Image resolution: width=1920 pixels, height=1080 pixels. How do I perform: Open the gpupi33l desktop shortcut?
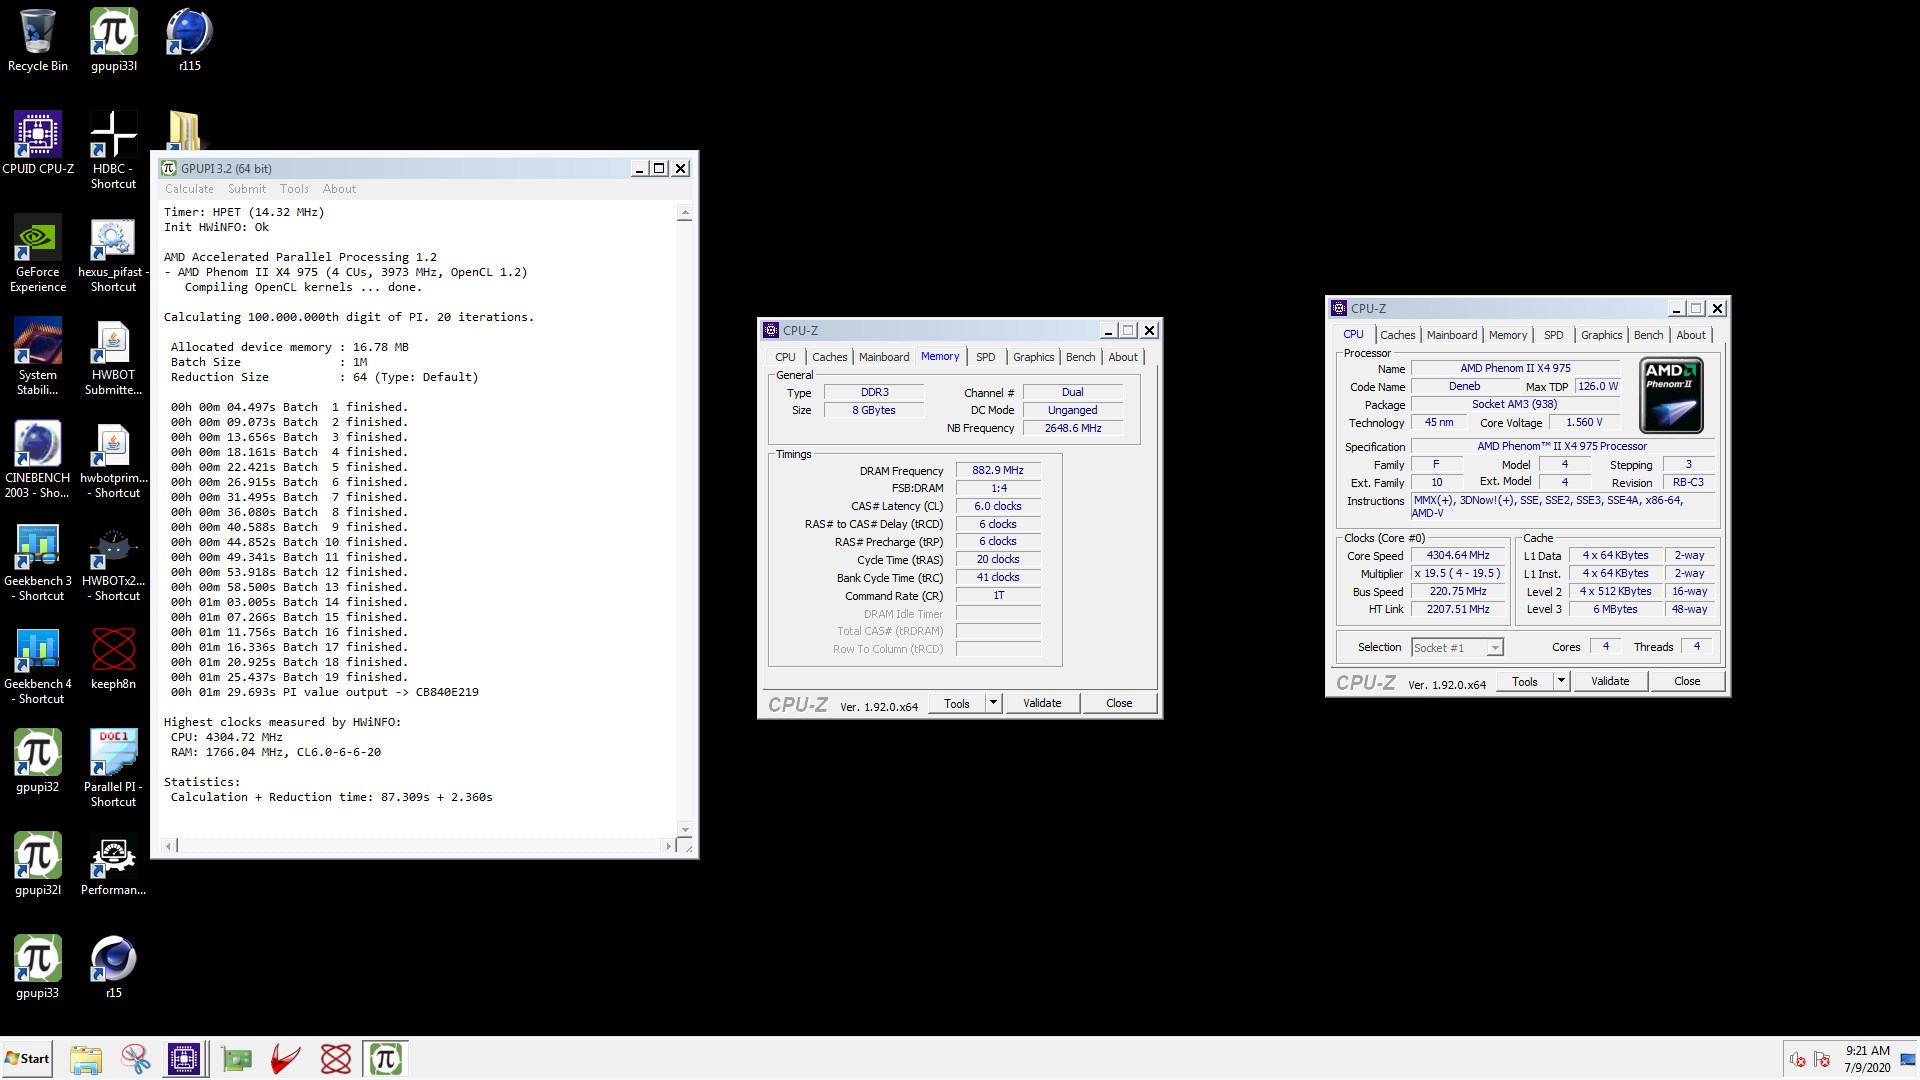(114, 40)
